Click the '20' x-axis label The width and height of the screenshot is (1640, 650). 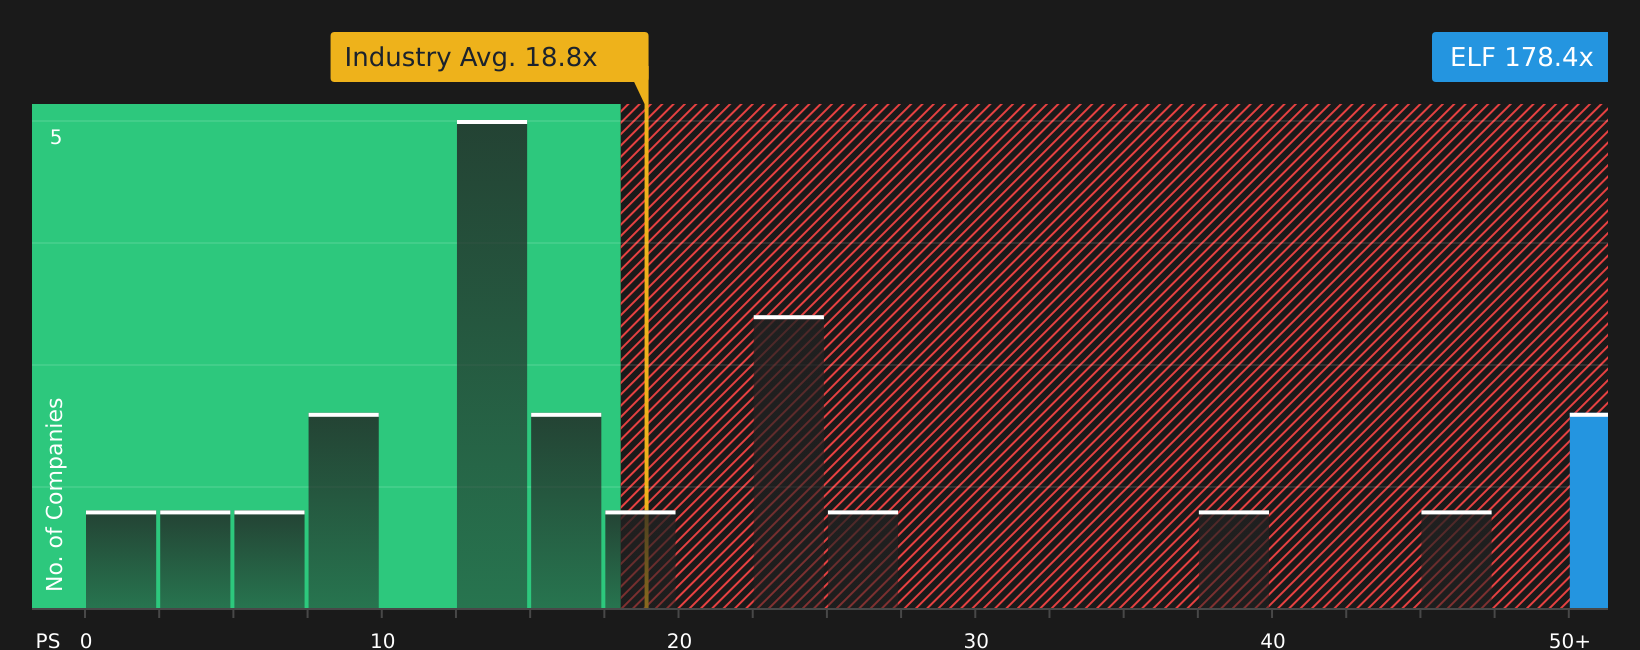click(x=679, y=641)
